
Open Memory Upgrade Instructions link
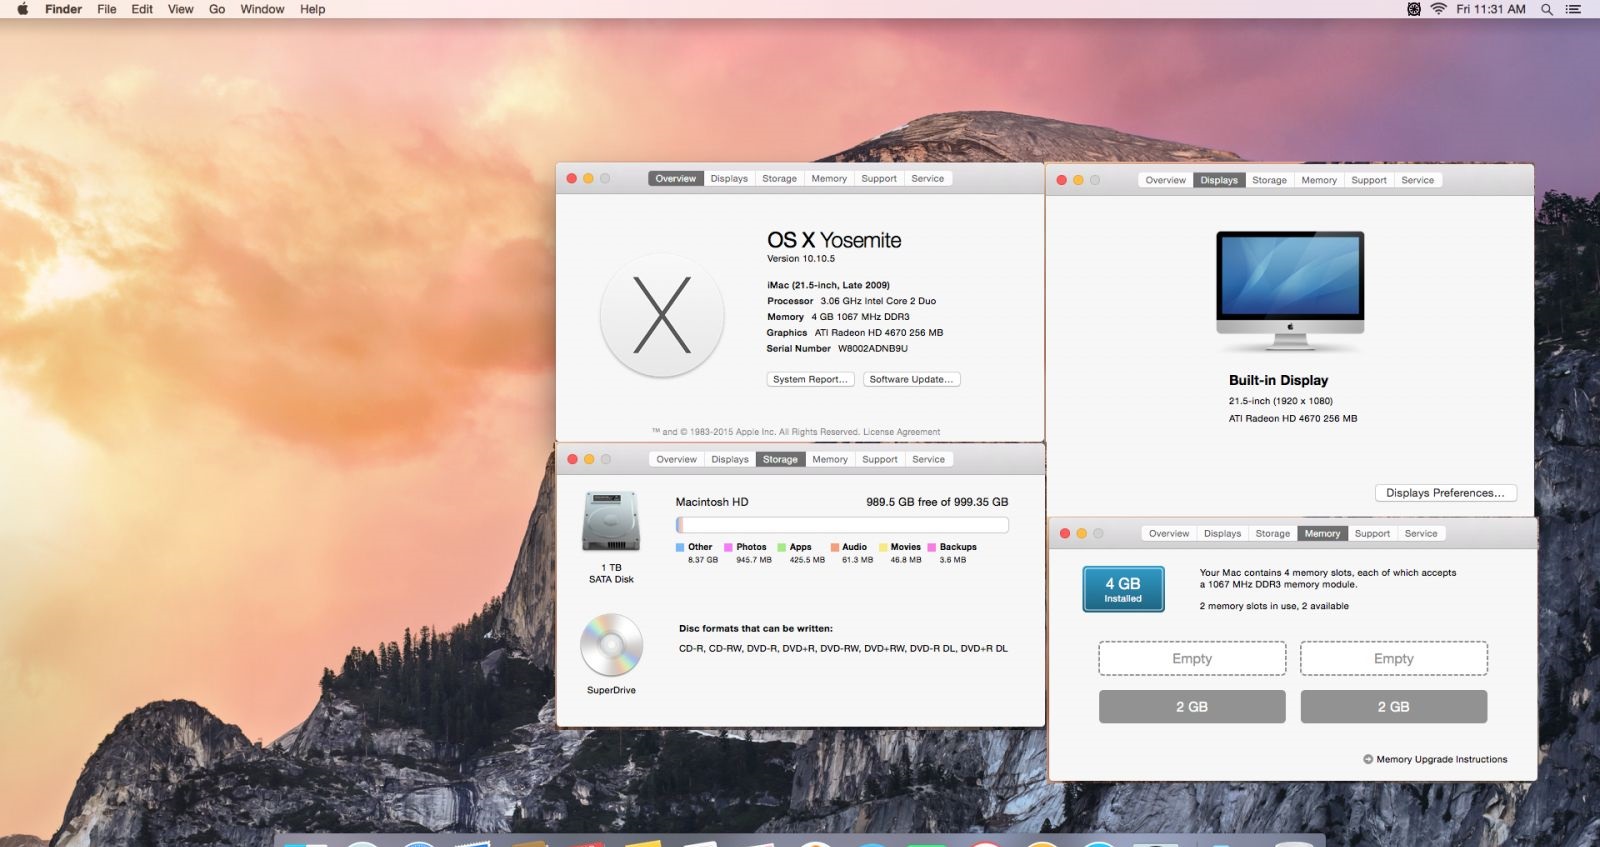click(x=1441, y=760)
